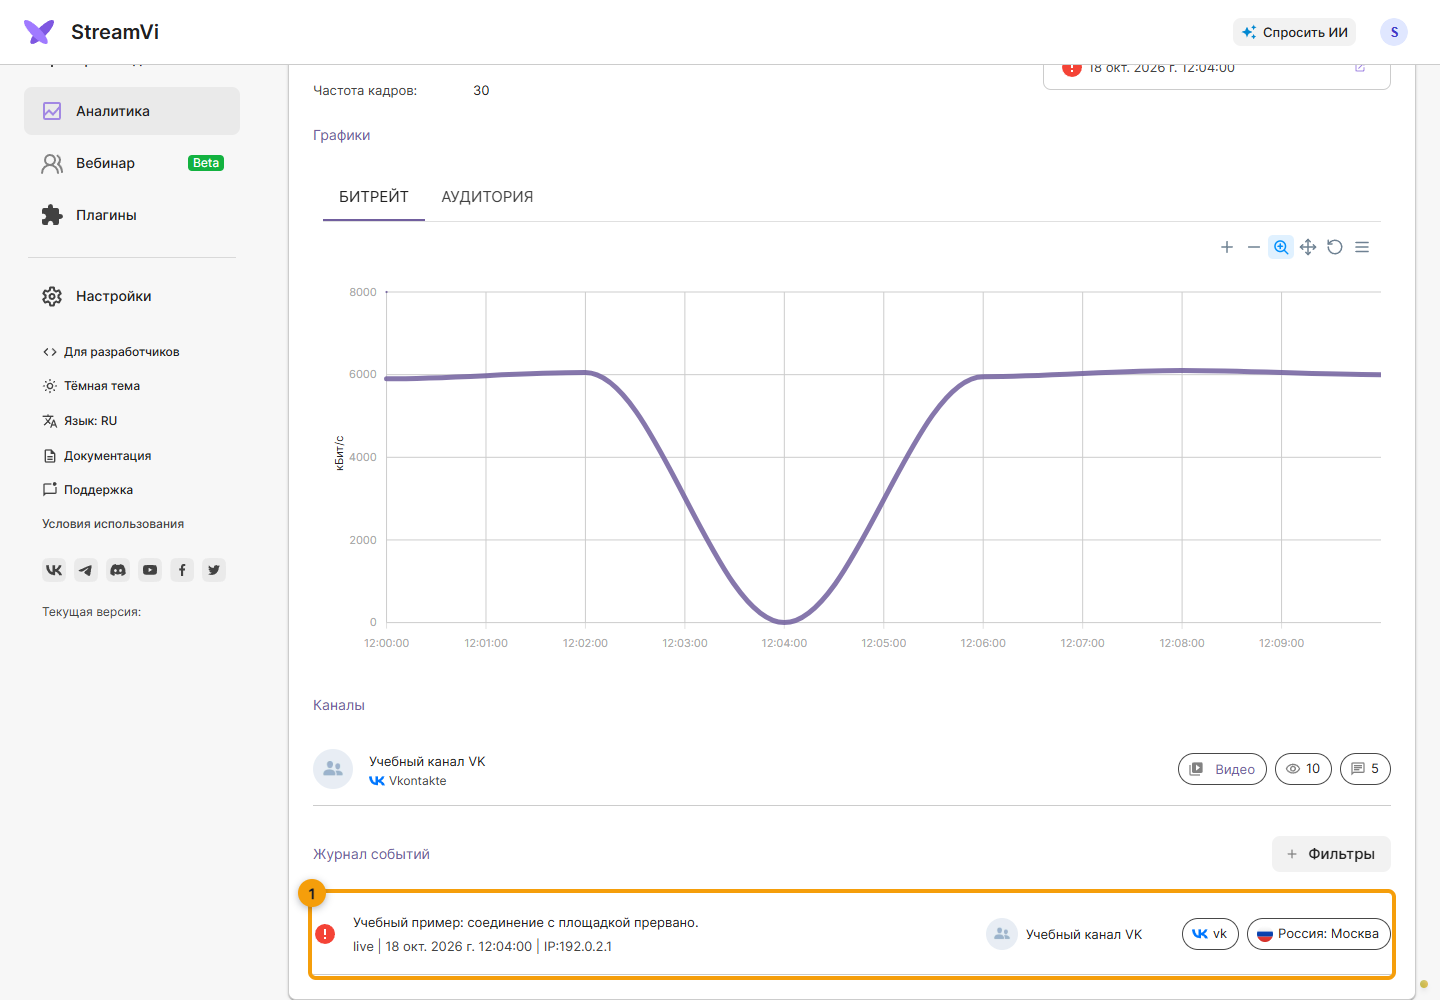This screenshot has height=1000, width=1440.
Task: Toggle Тёмная тема
Action: pyautogui.click(x=91, y=386)
